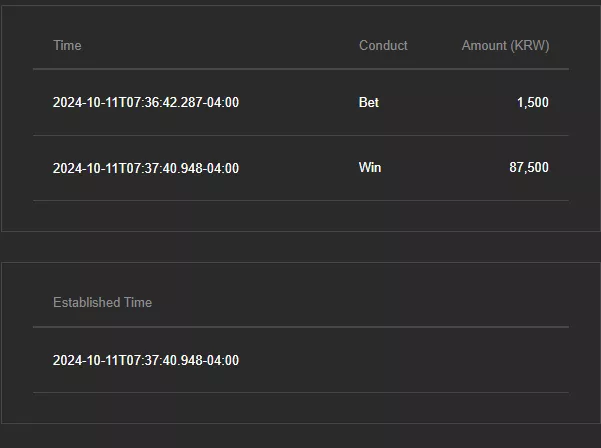Click the empty area under the Win row
This screenshot has width=601, height=448.
301,215
